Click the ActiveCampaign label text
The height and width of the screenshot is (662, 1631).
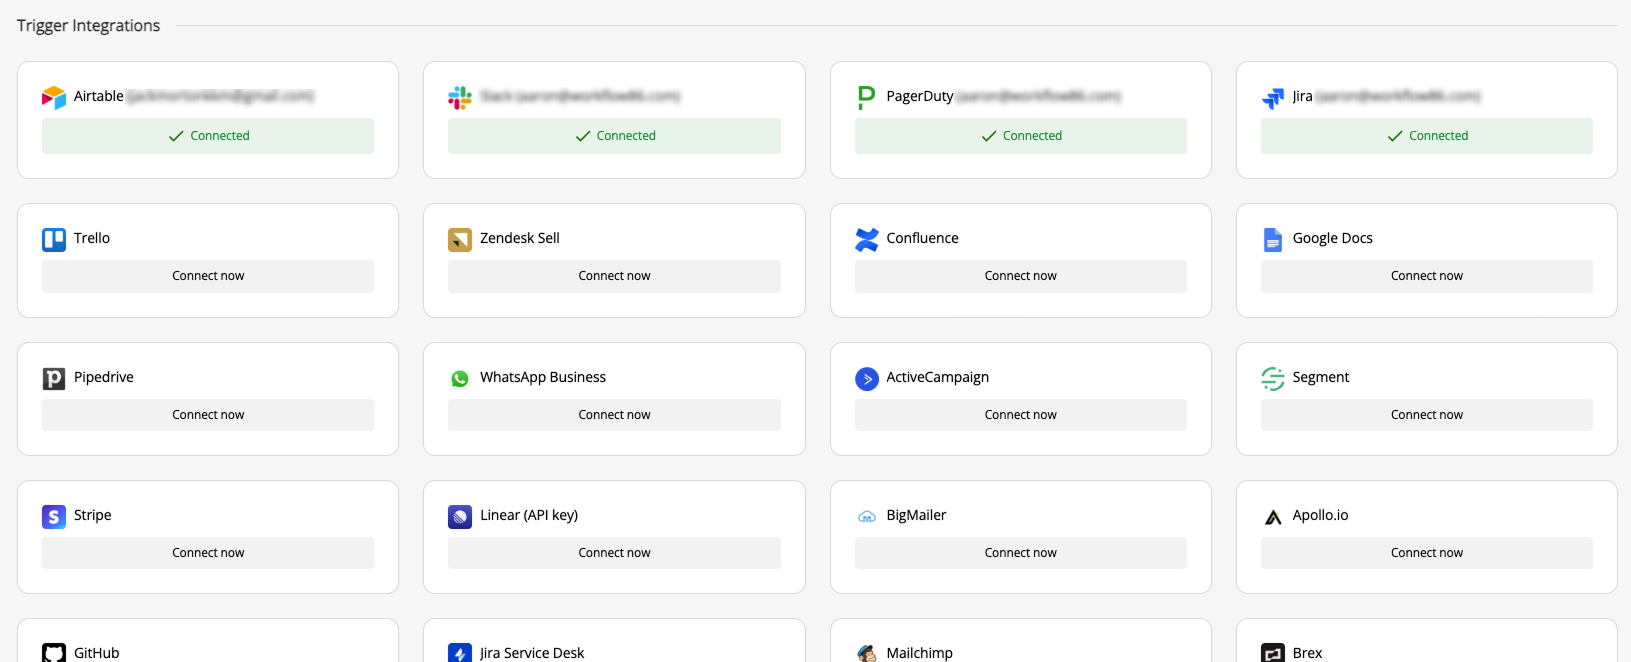[937, 377]
